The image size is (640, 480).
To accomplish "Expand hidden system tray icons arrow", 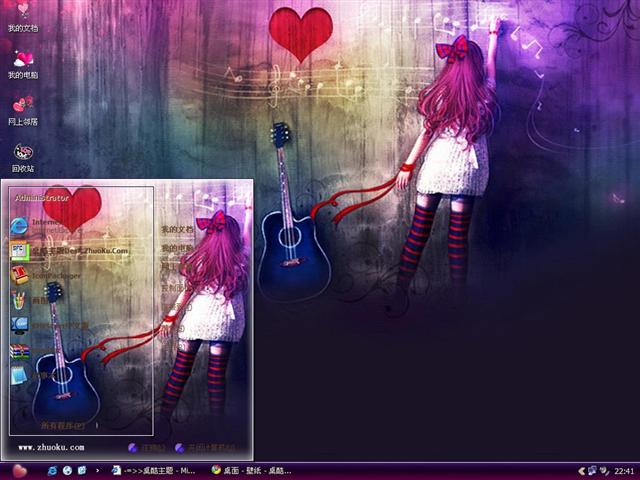I will (582, 471).
